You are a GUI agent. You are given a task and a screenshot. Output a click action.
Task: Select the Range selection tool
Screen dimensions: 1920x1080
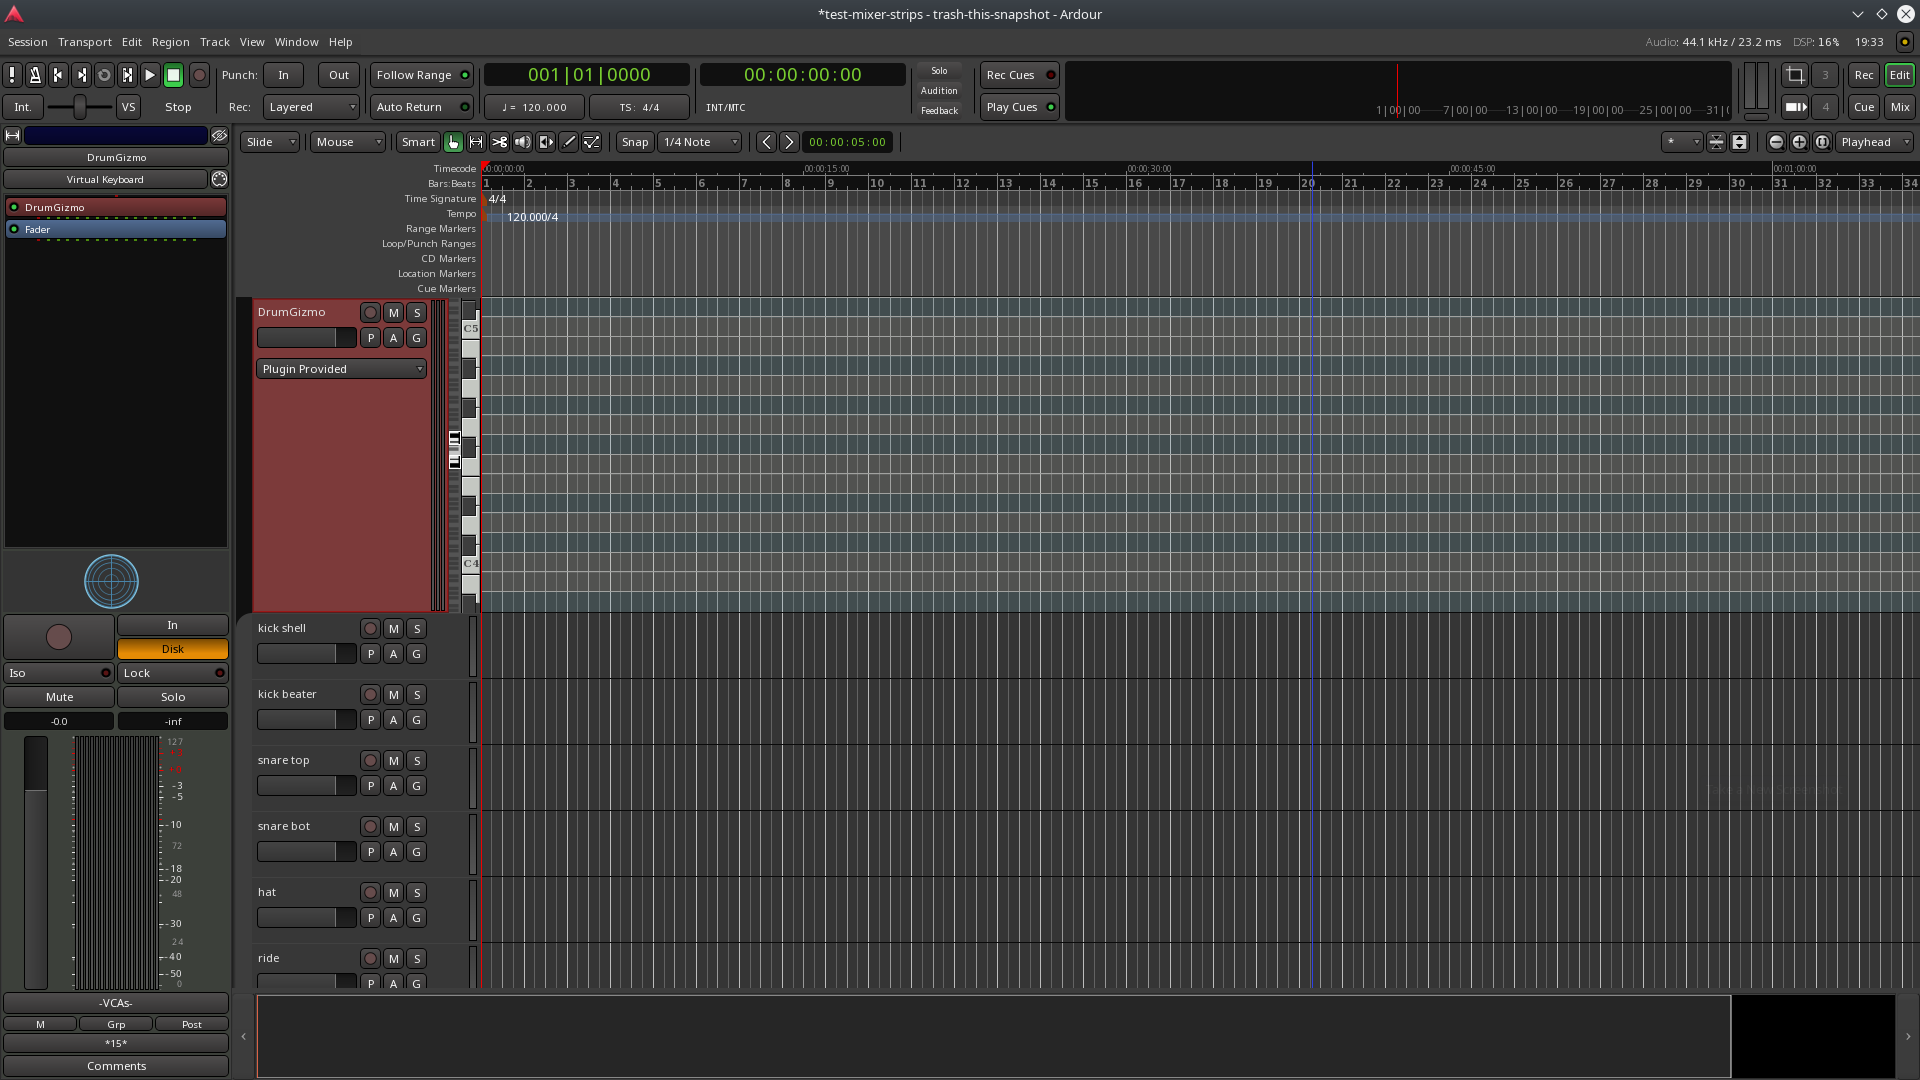pos(476,142)
